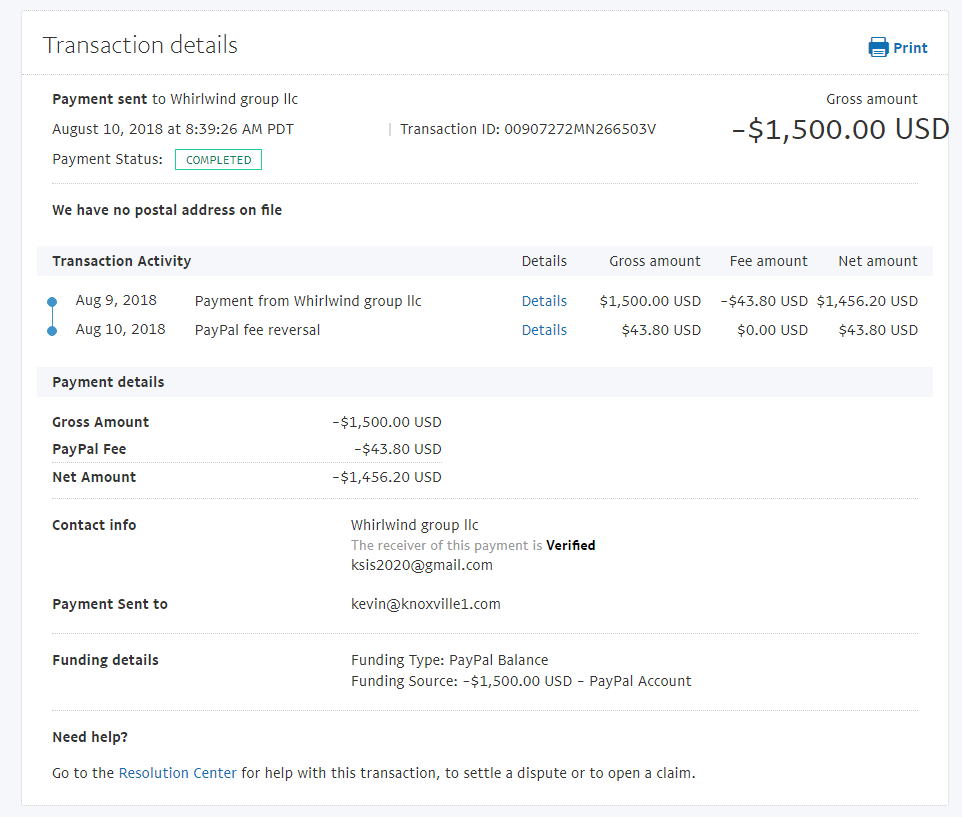
Task: Click the no postal address on file notice
Action: tap(167, 210)
